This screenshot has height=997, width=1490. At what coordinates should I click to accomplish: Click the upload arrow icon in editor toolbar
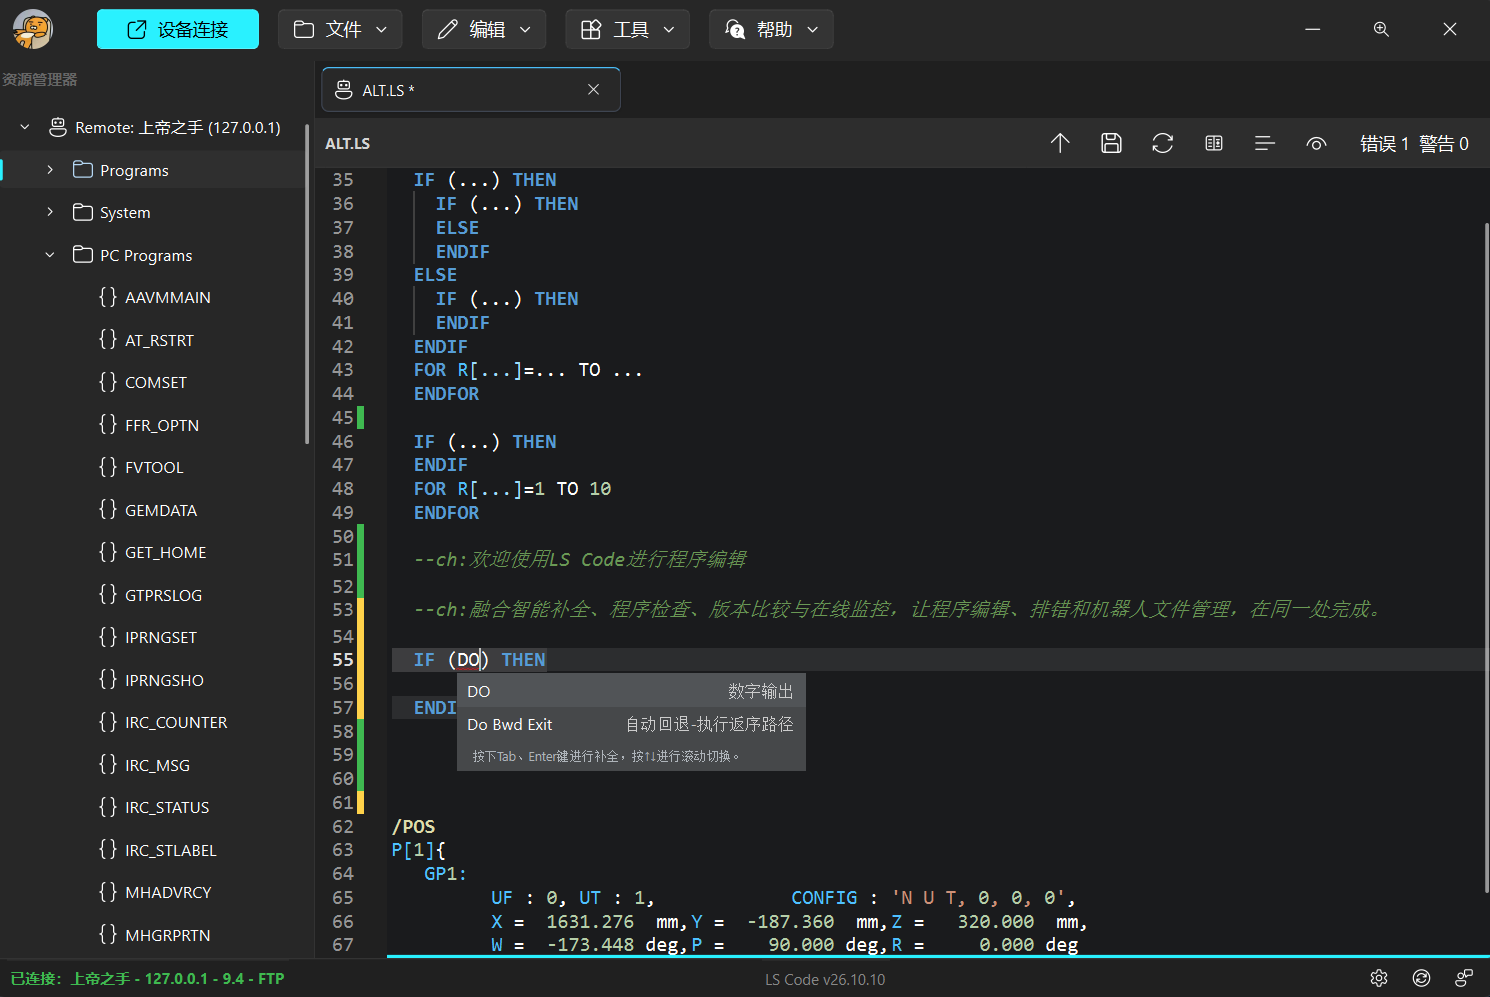pyautogui.click(x=1060, y=143)
